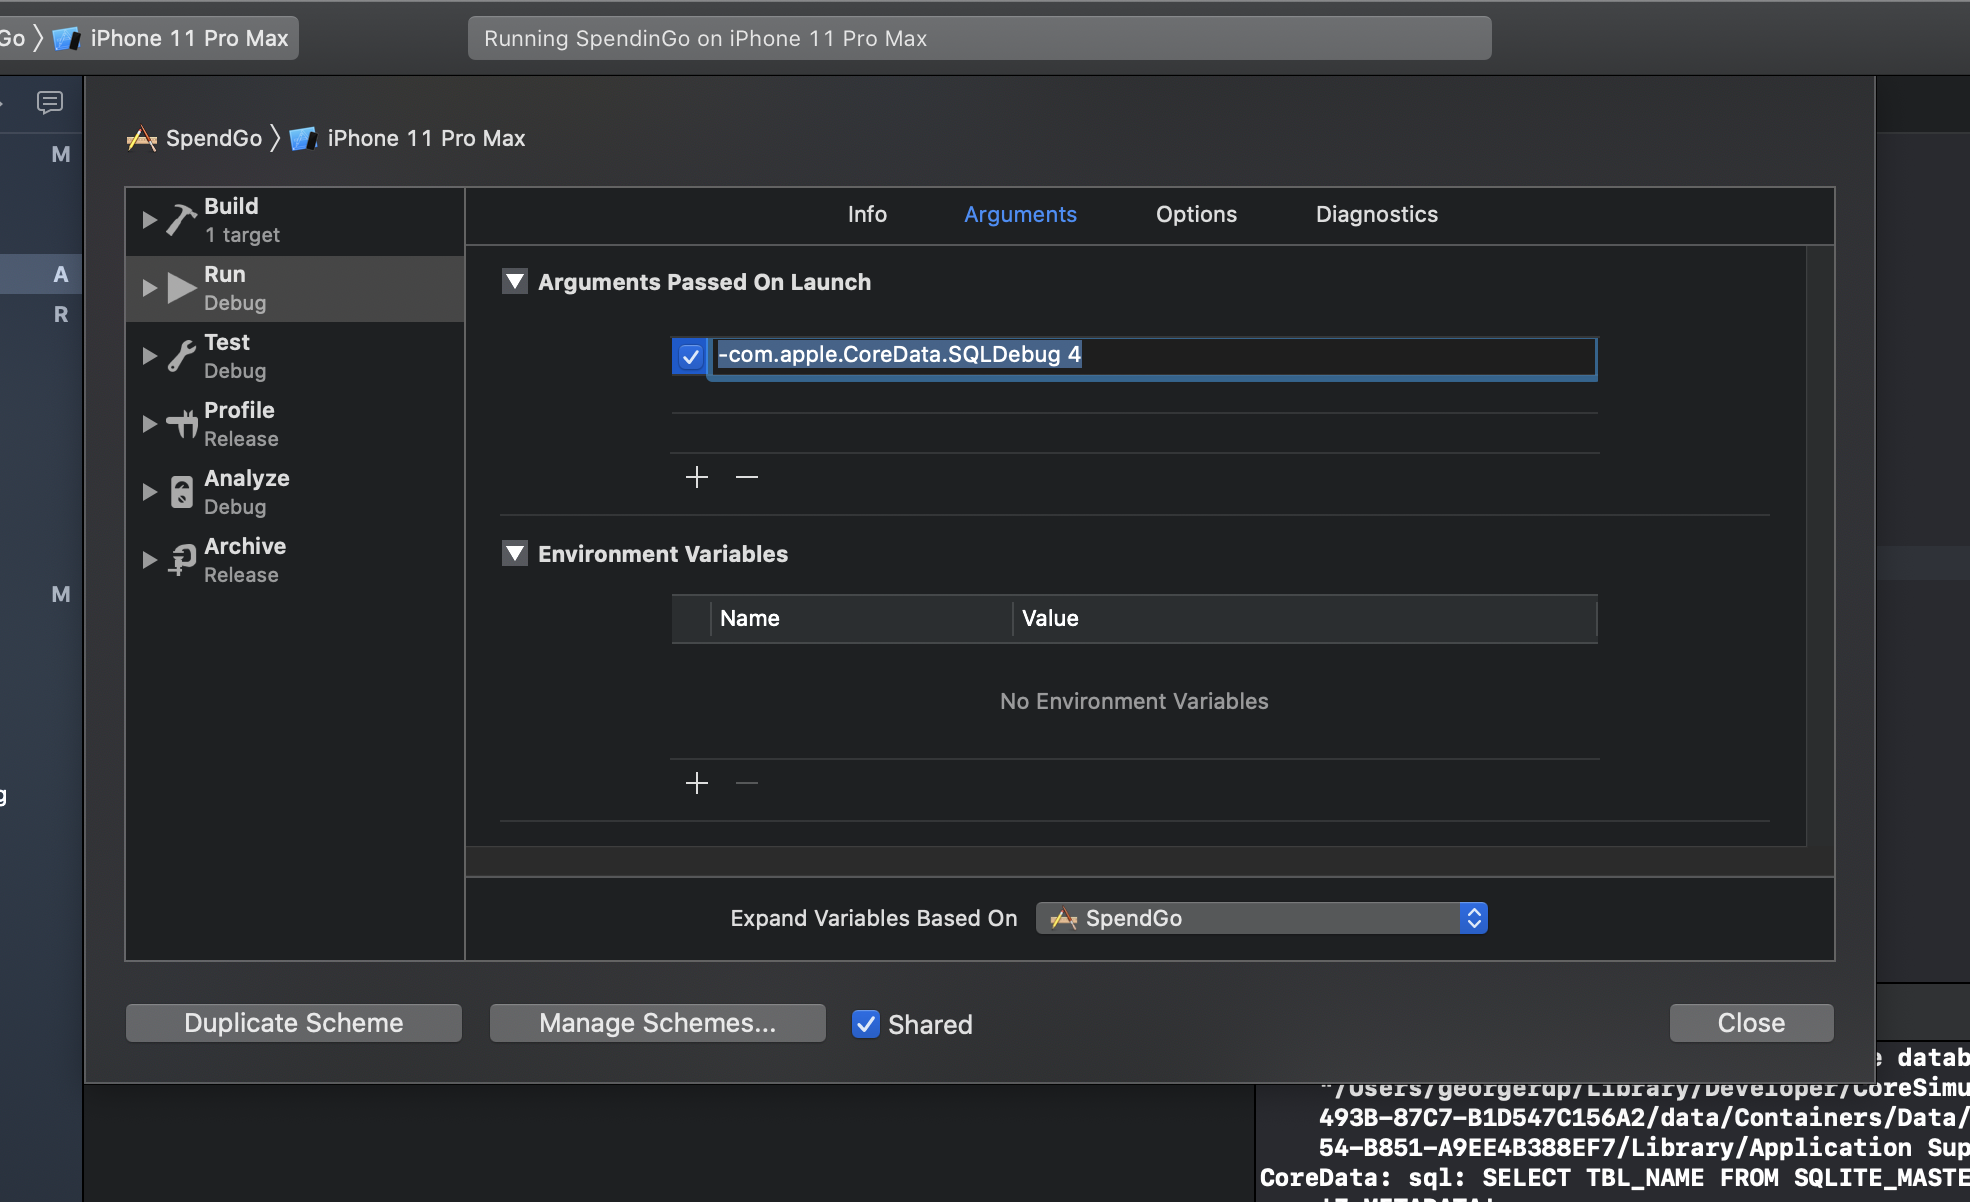Remove the selected launch argument with minus
This screenshot has width=1970, height=1202.
point(747,477)
